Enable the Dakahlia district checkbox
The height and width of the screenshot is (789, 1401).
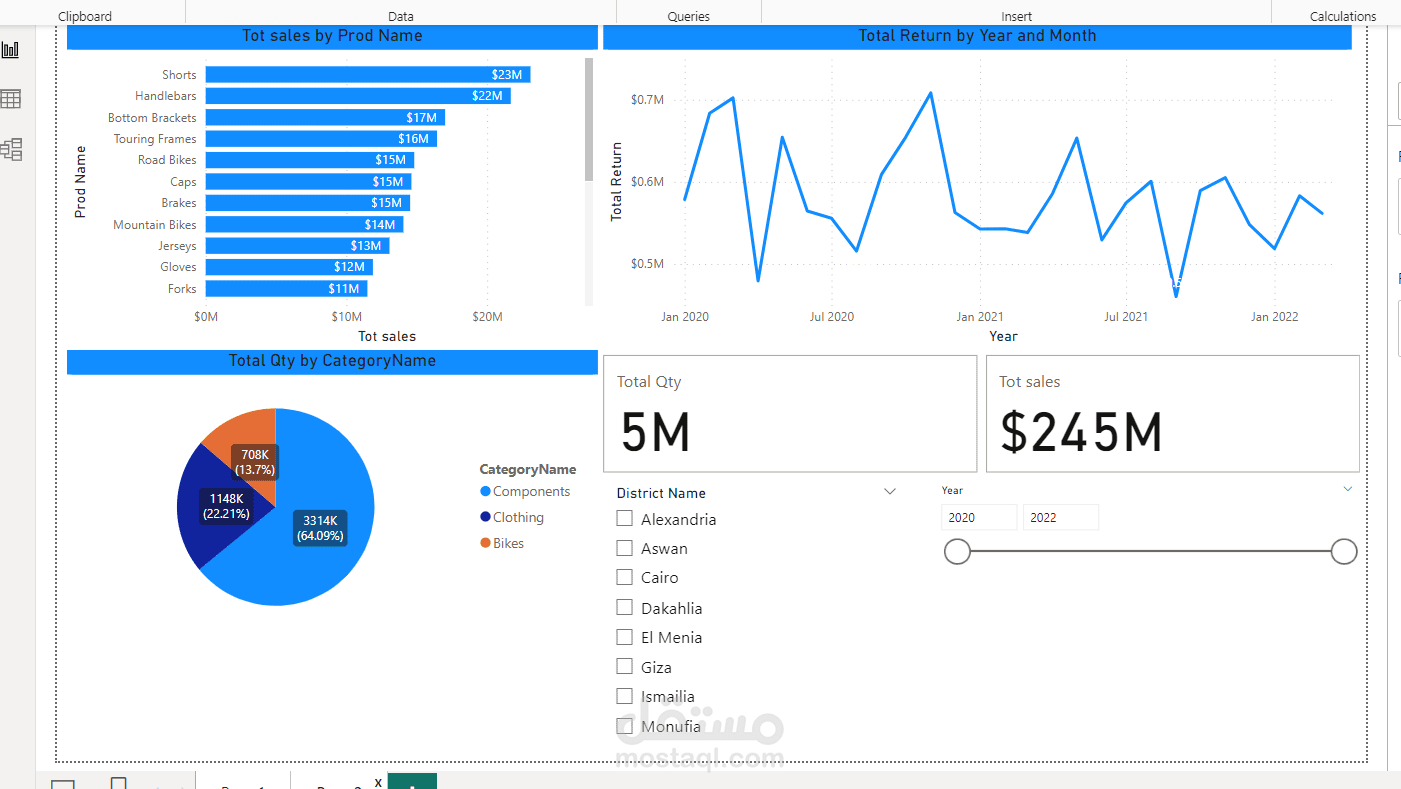pos(625,607)
